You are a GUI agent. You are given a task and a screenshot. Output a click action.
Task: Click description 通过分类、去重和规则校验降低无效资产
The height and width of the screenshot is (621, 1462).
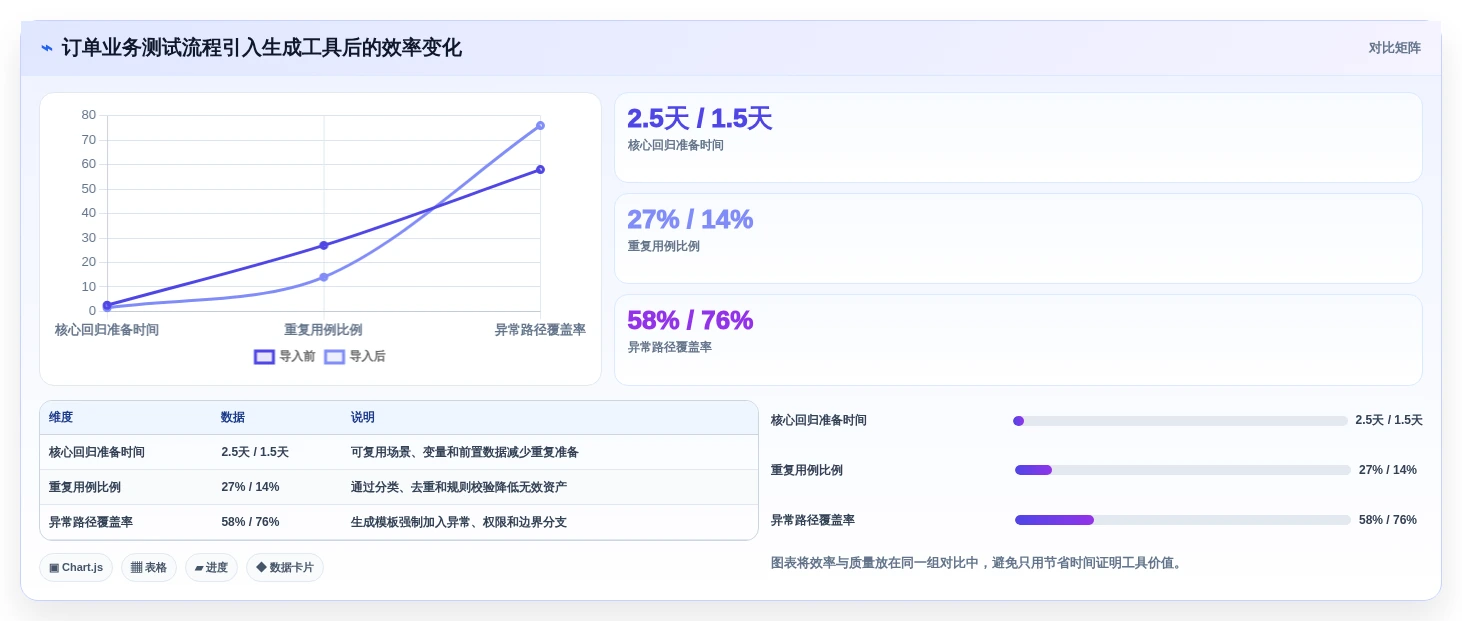pos(459,488)
